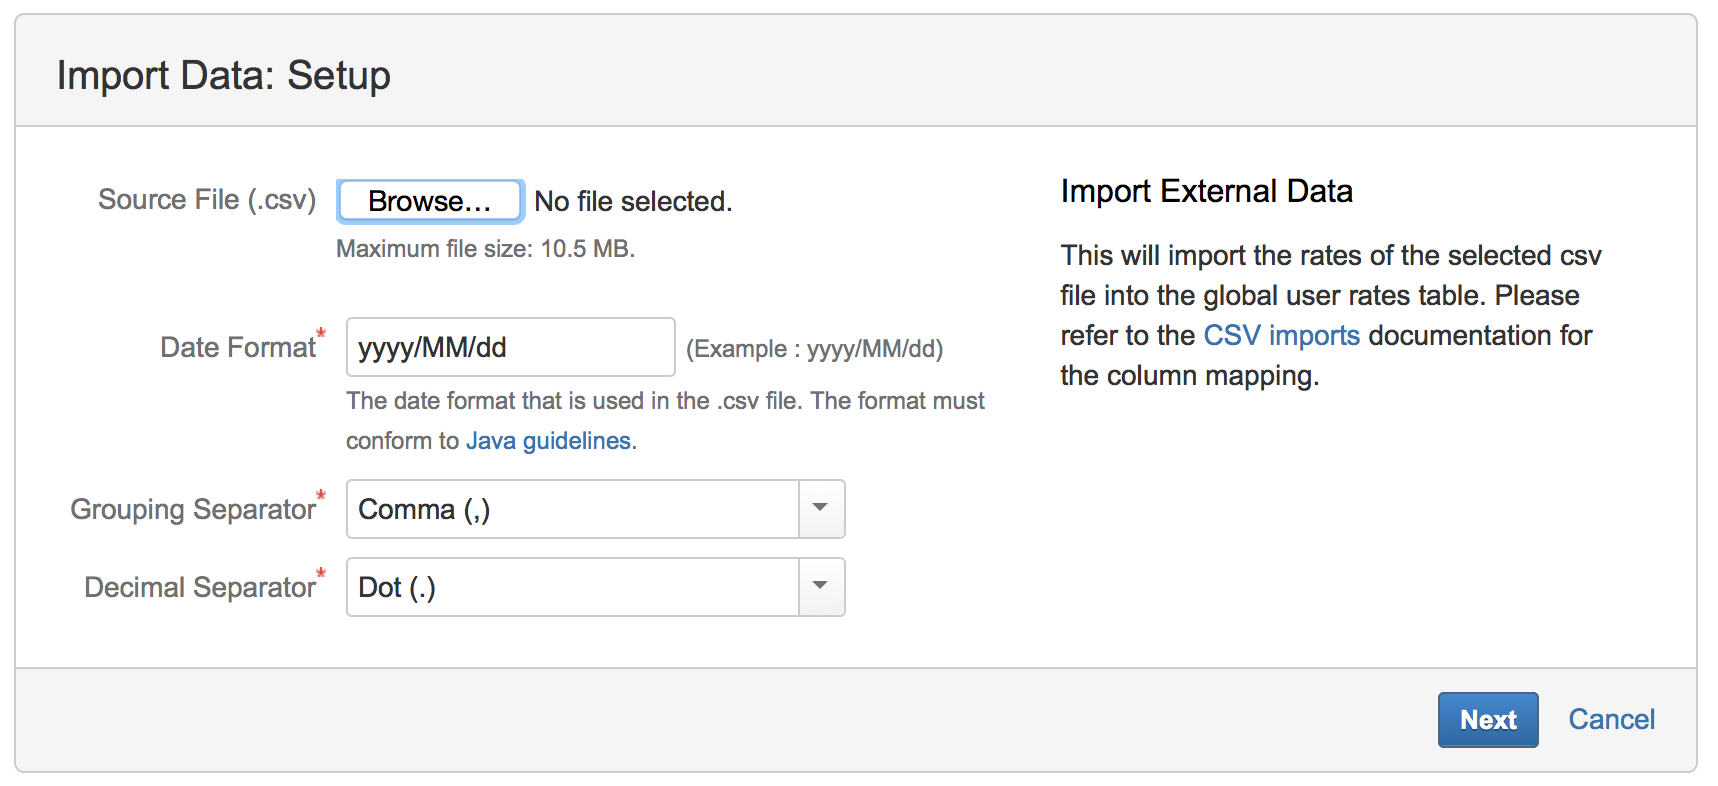Click the Source File (.csv) label
1718x786 pixels.
click(x=207, y=200)
